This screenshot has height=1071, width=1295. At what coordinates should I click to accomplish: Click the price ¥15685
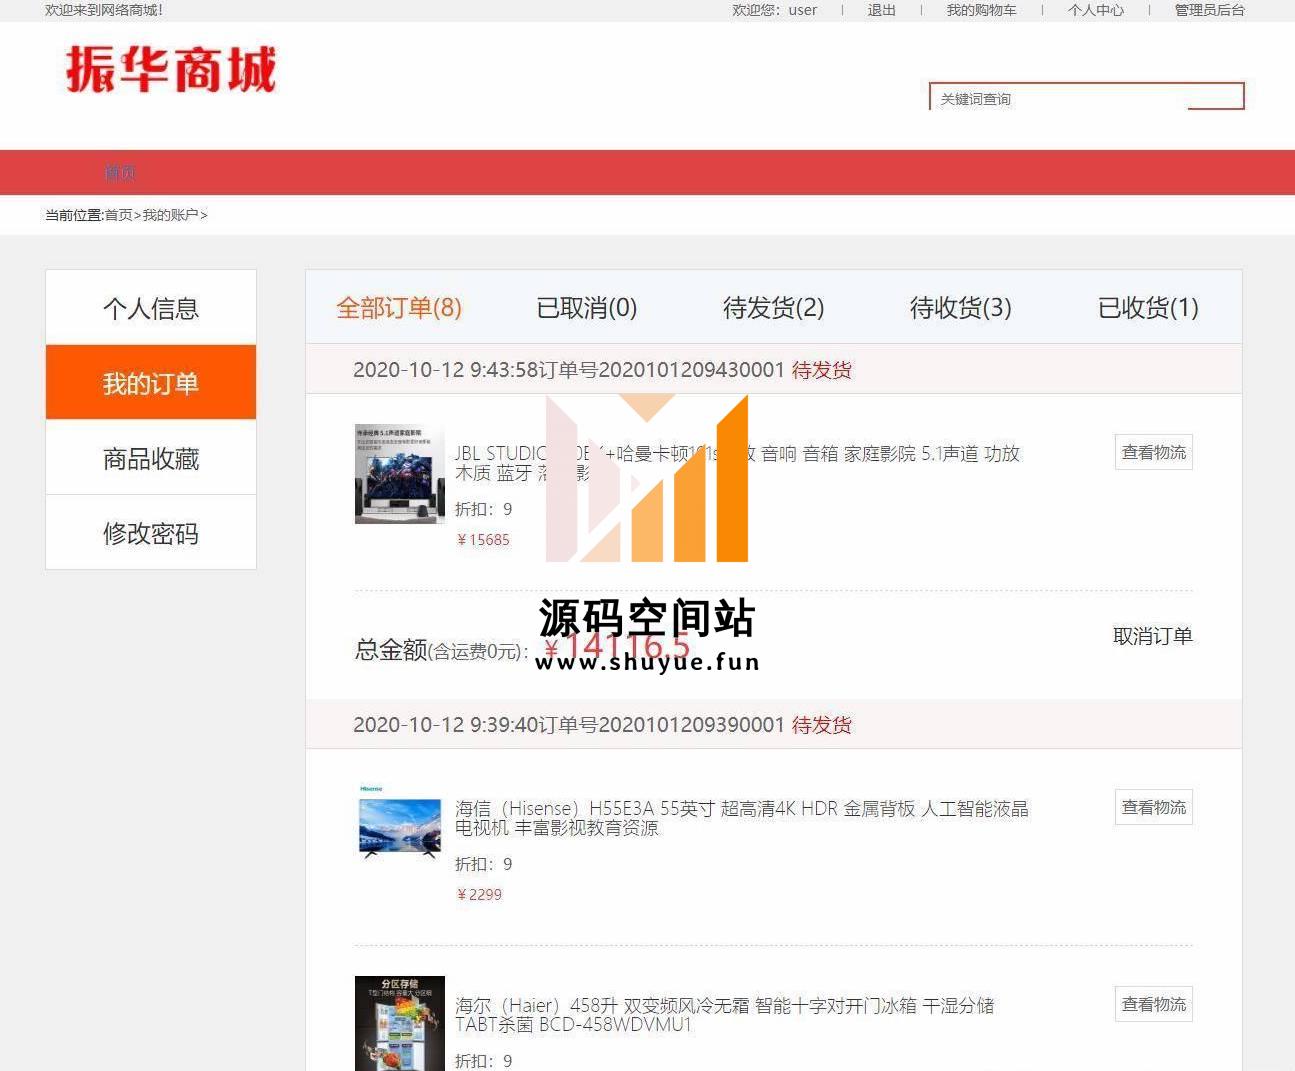483,540
